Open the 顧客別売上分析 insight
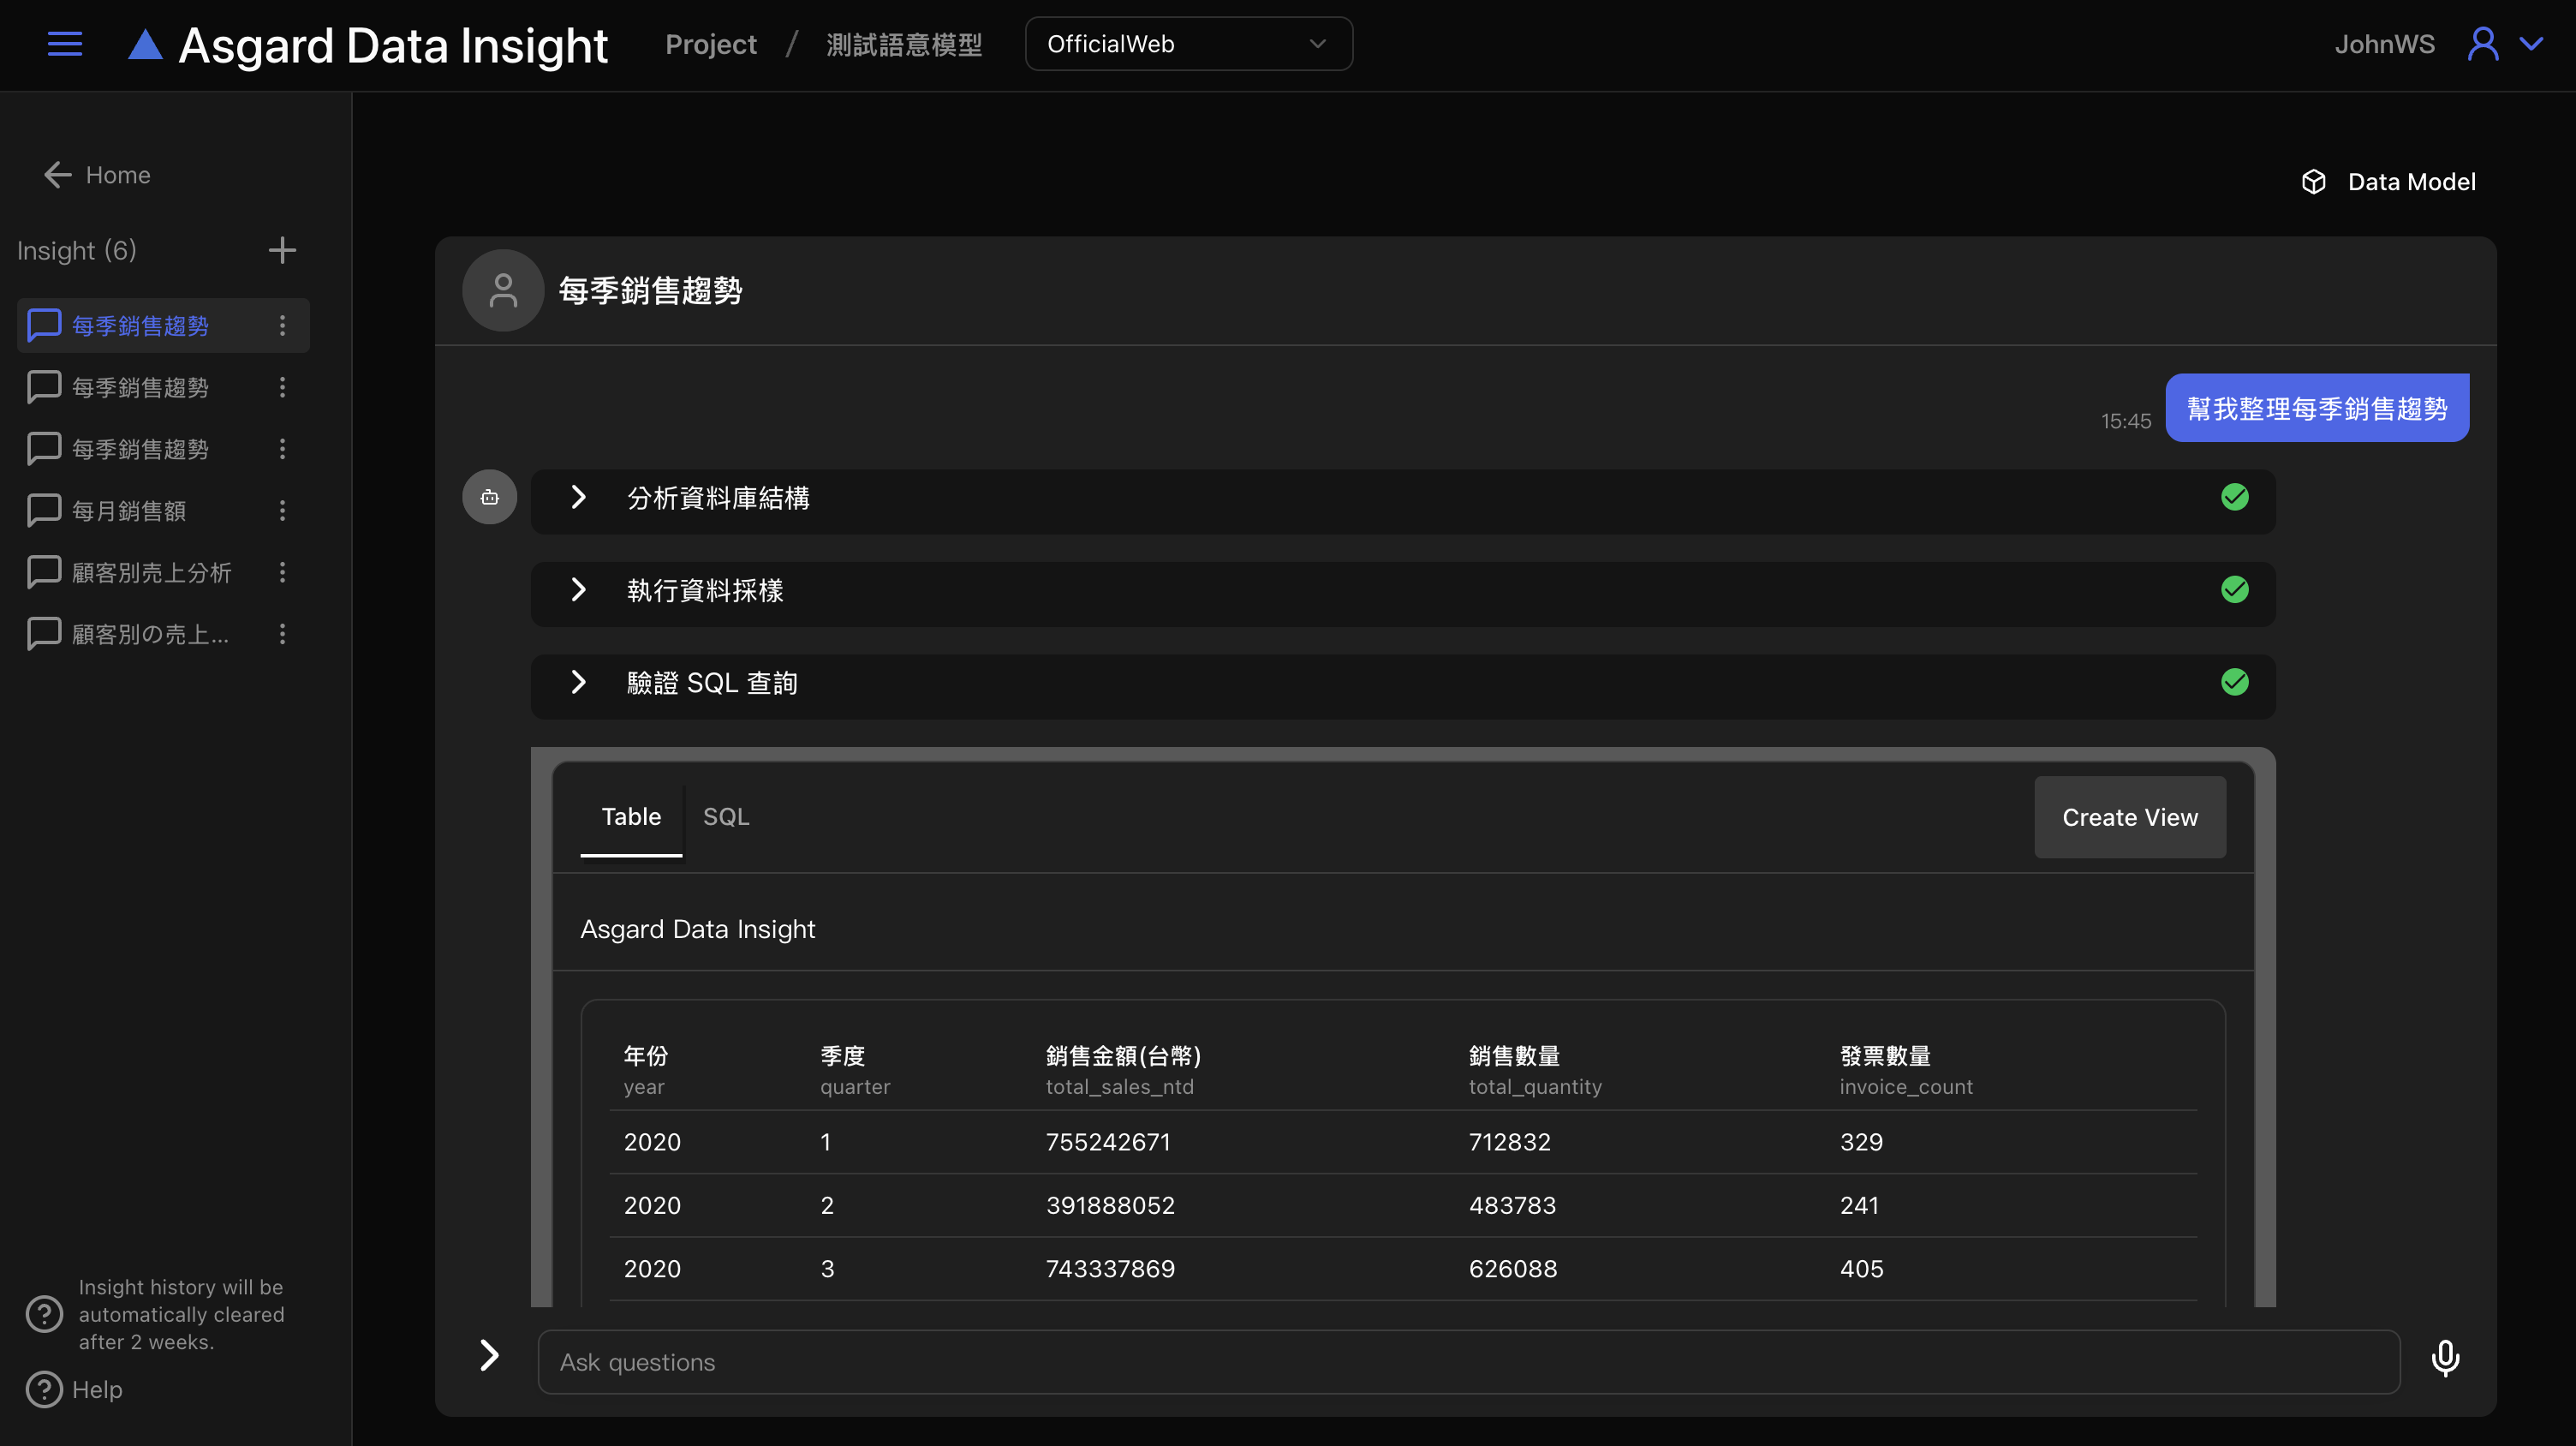This screenshot has width=2576, height=1446. tap(152, 573)
